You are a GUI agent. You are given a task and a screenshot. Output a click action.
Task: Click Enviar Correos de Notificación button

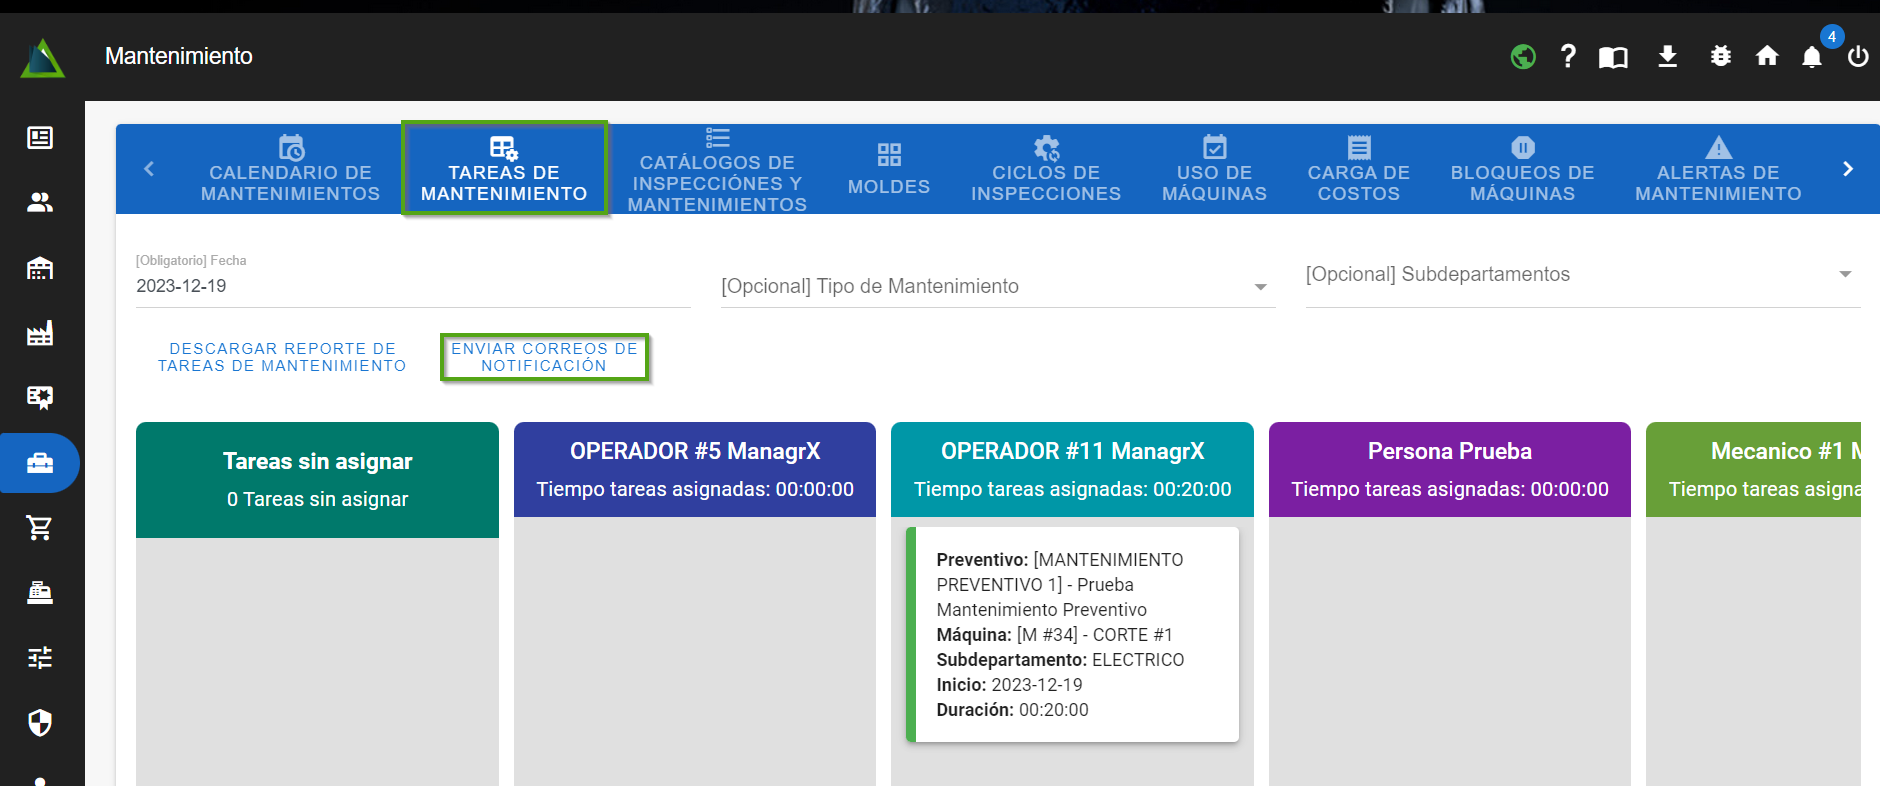pyautogui.click(x=544, y=357)
